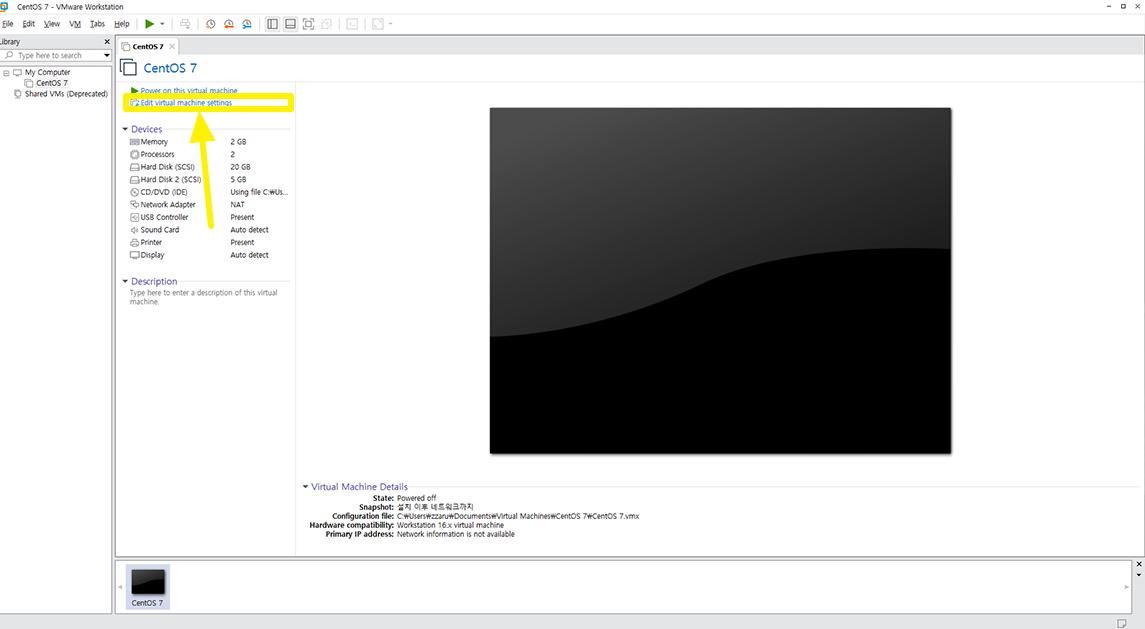Toggle the library sidebar view icon

(x=272, y=24)
